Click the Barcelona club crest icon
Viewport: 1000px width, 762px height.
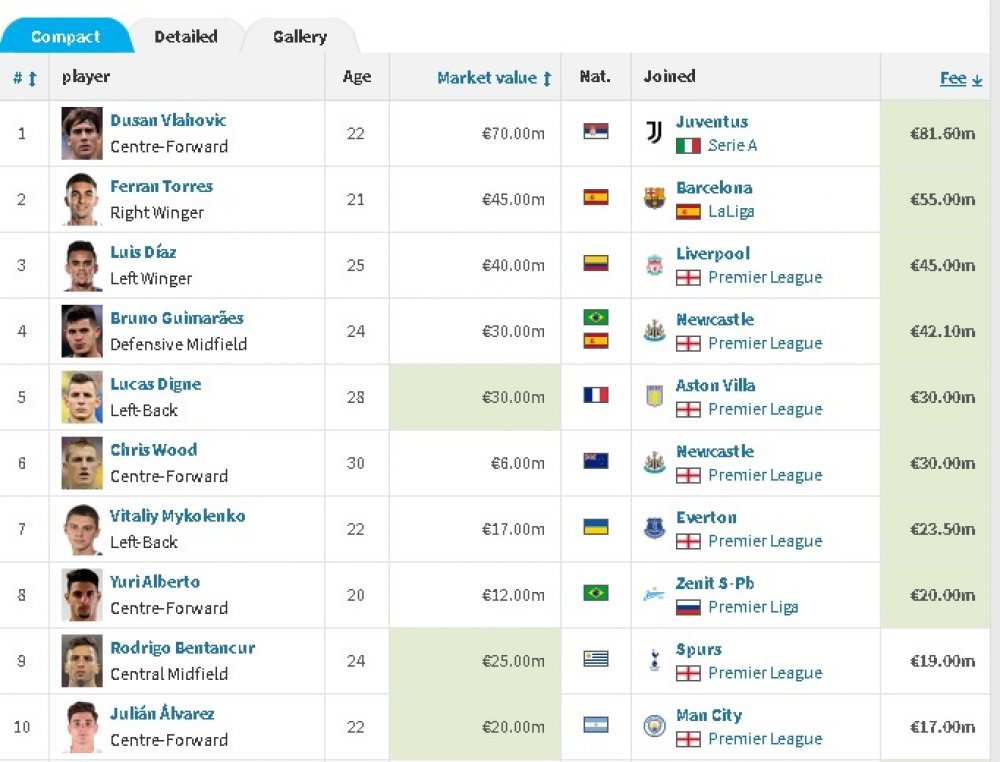coord(654,198)
